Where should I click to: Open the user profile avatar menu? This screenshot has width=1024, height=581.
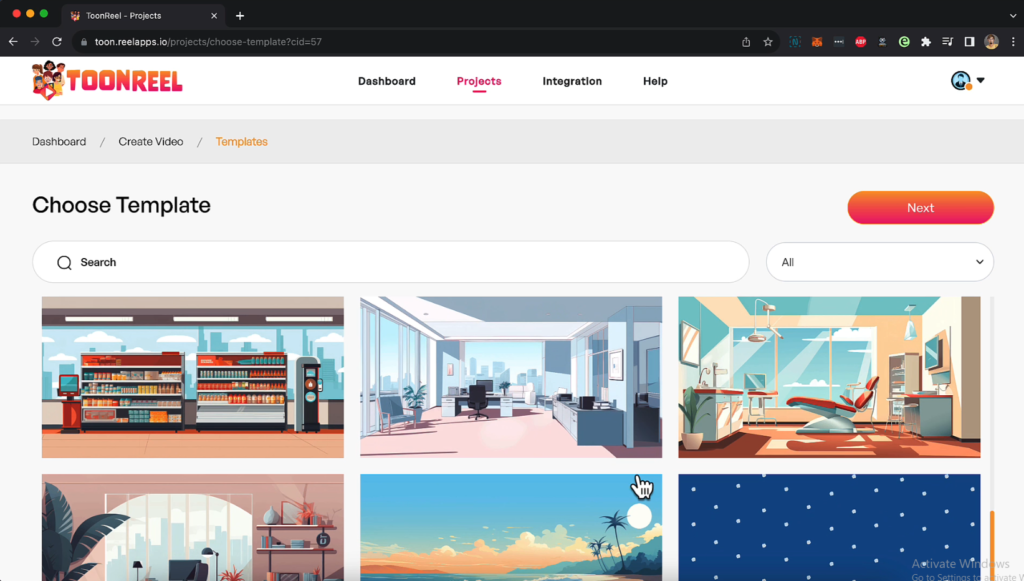(x=967, y=80)
